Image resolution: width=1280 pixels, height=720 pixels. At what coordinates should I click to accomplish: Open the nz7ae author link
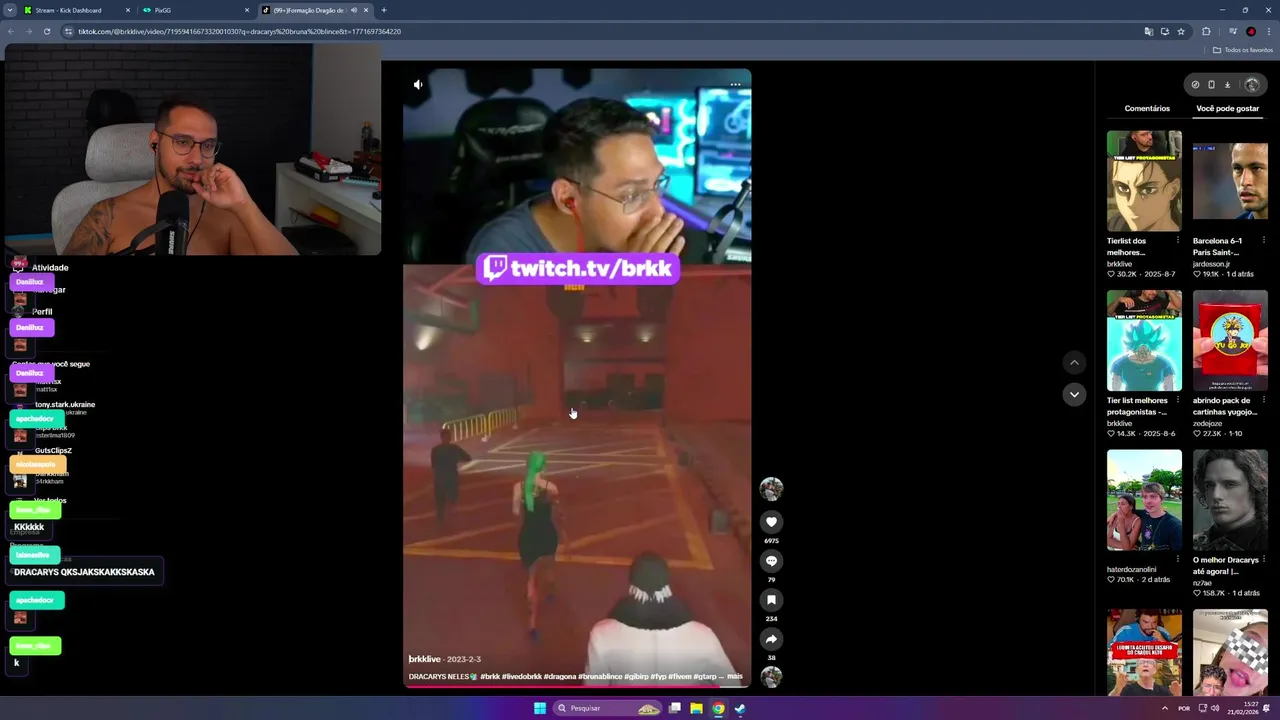1203,582
